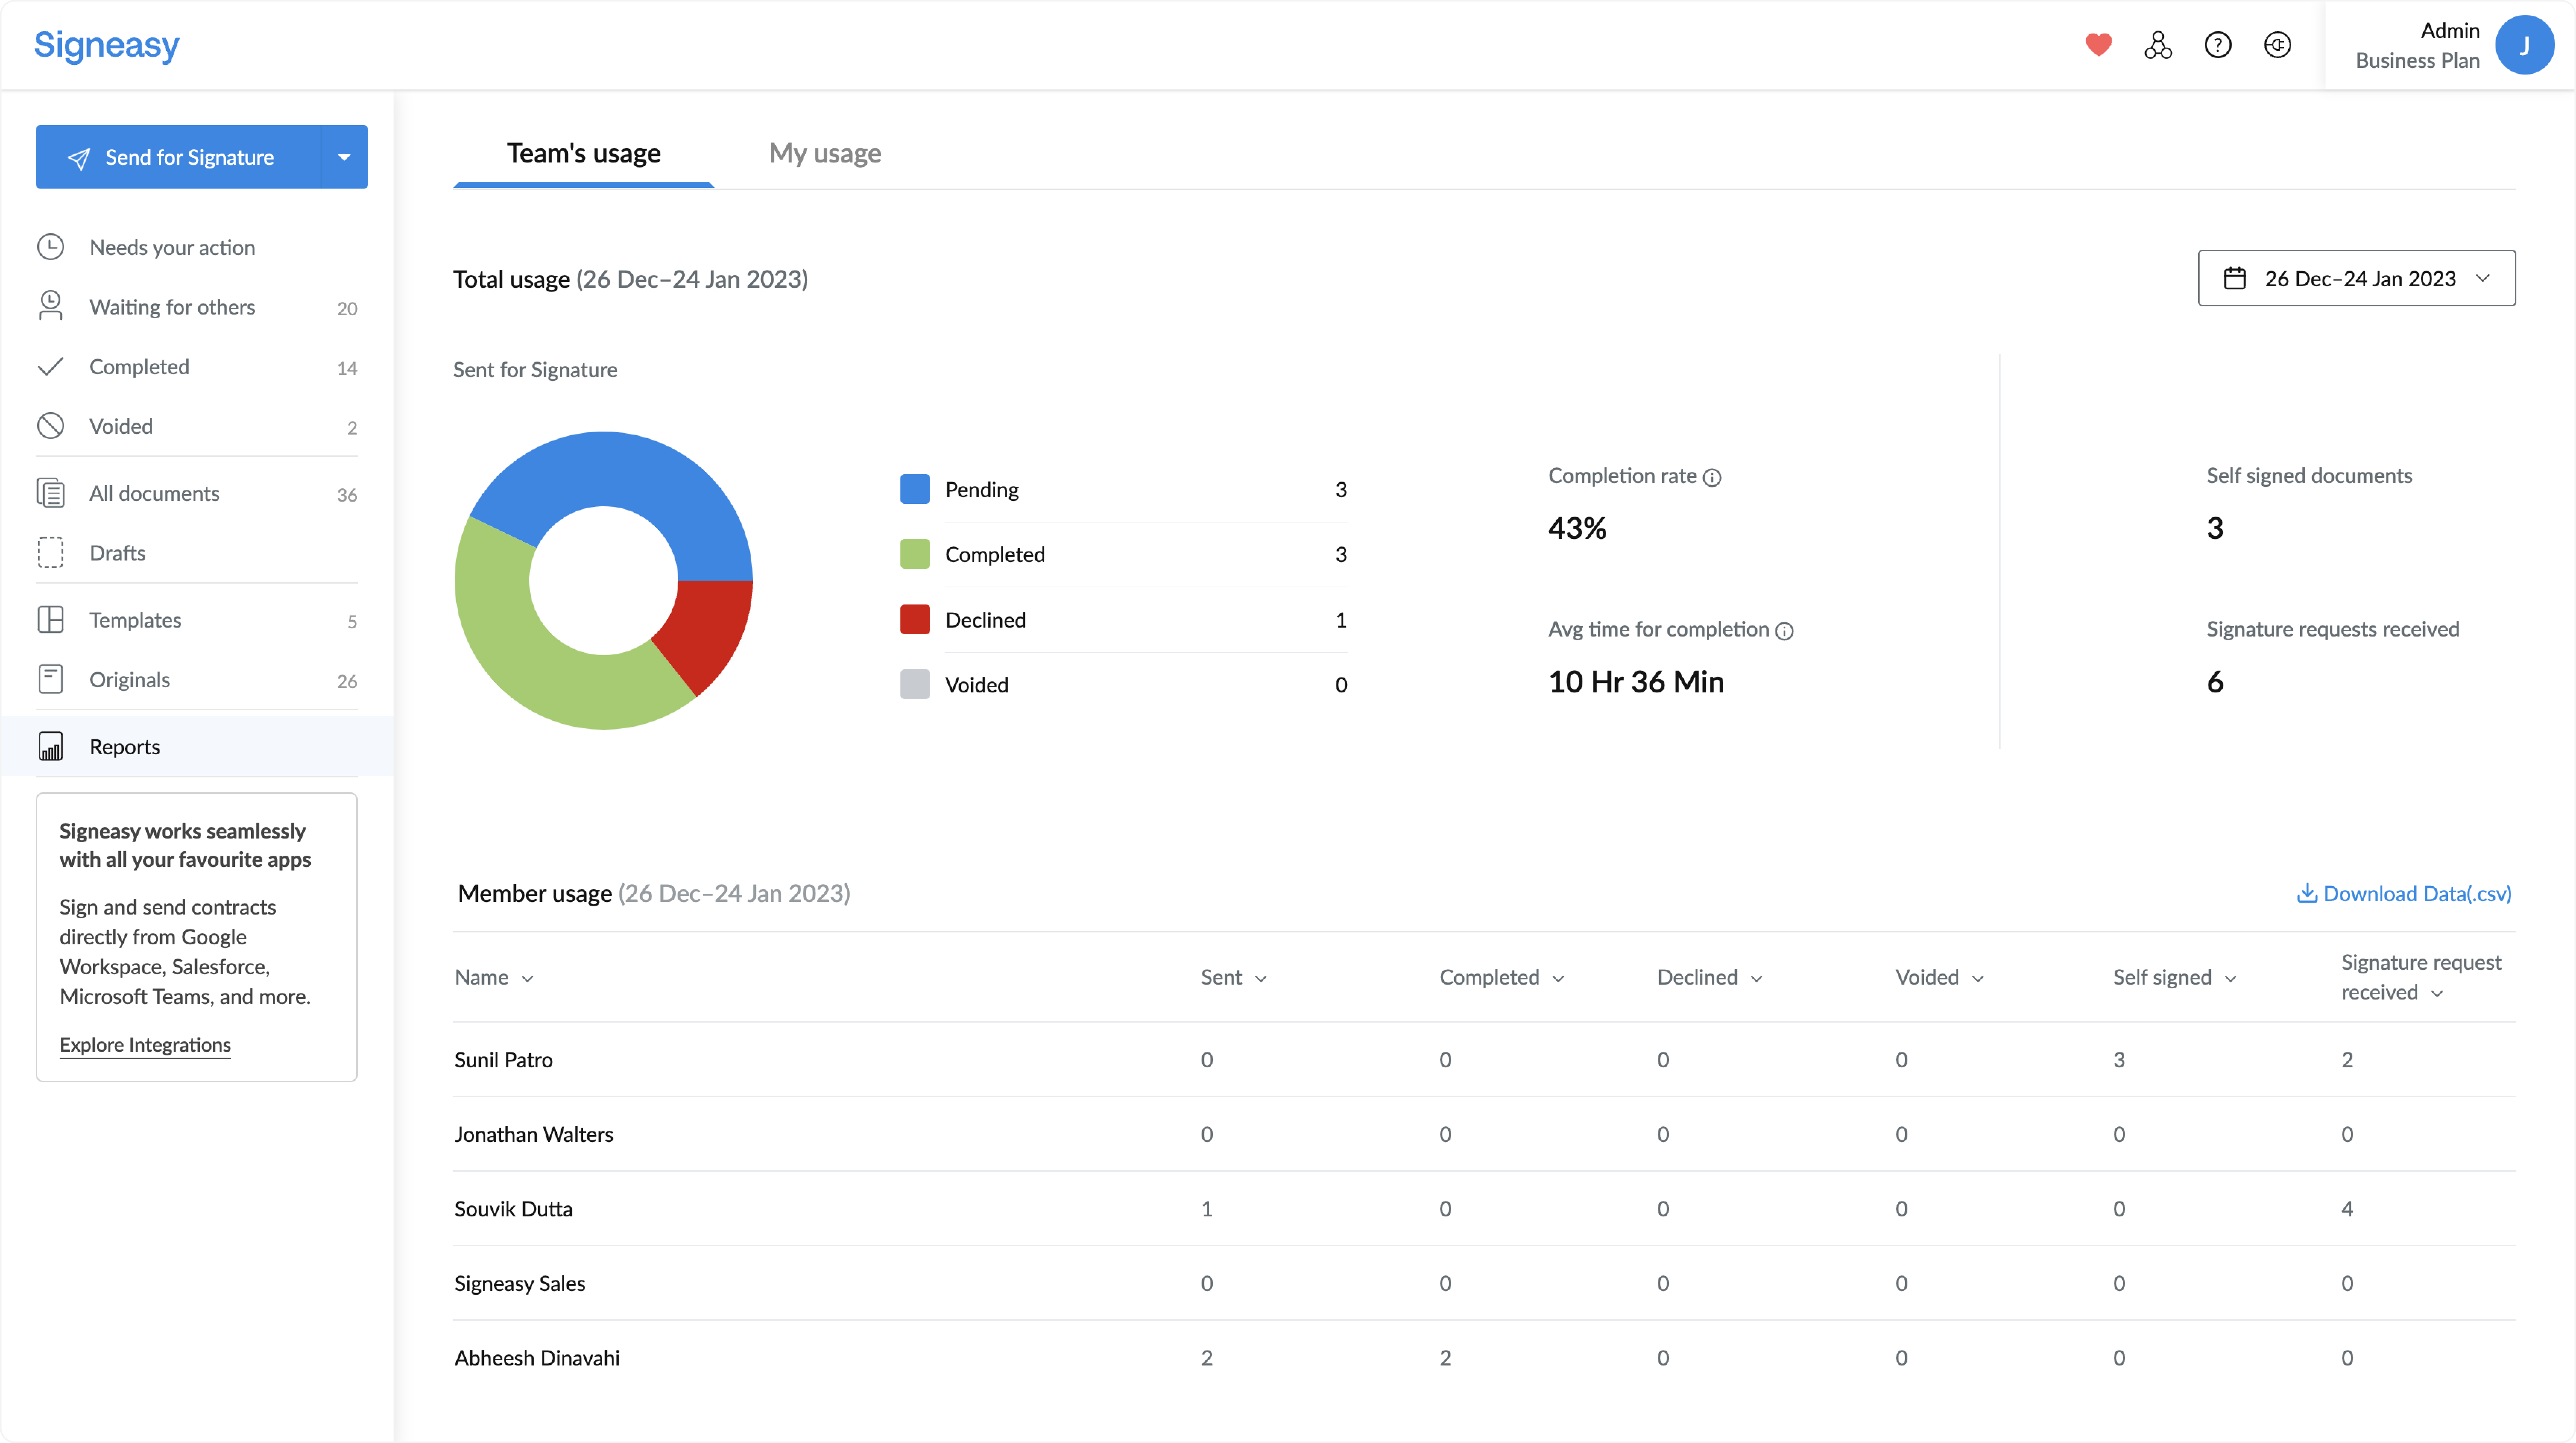2576x1443 pixels.
Task: Click the All documents icon
Action: [51, 493]
